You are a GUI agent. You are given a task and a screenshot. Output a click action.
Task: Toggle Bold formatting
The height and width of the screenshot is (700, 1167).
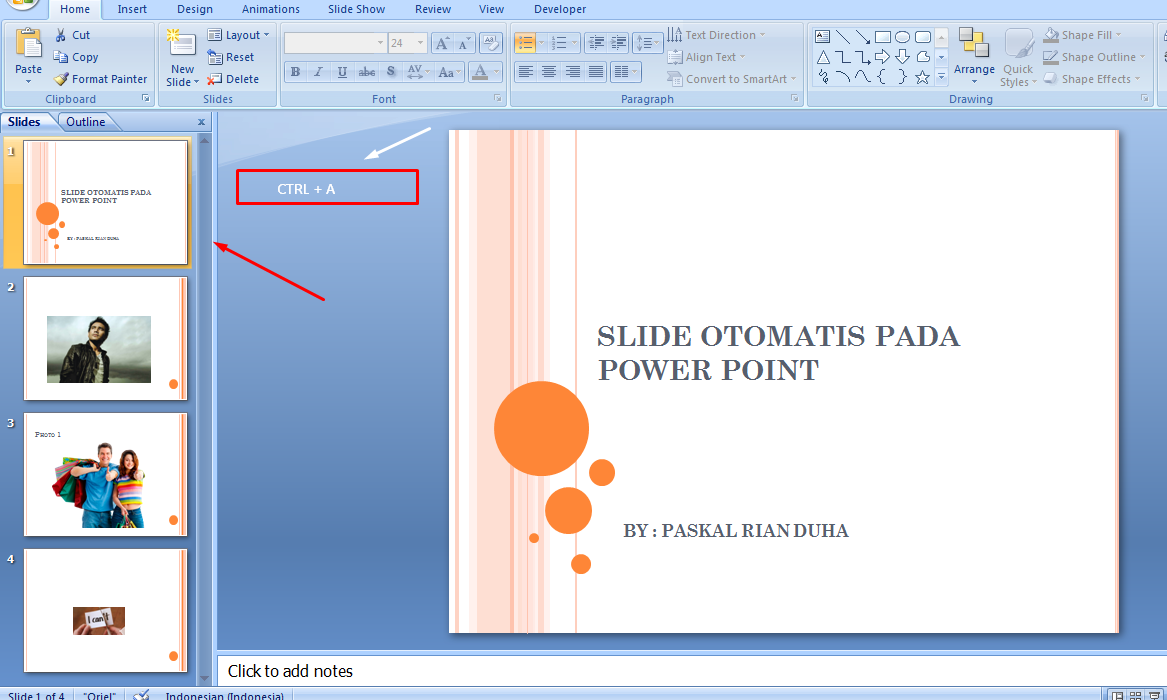tap(295, 72)
